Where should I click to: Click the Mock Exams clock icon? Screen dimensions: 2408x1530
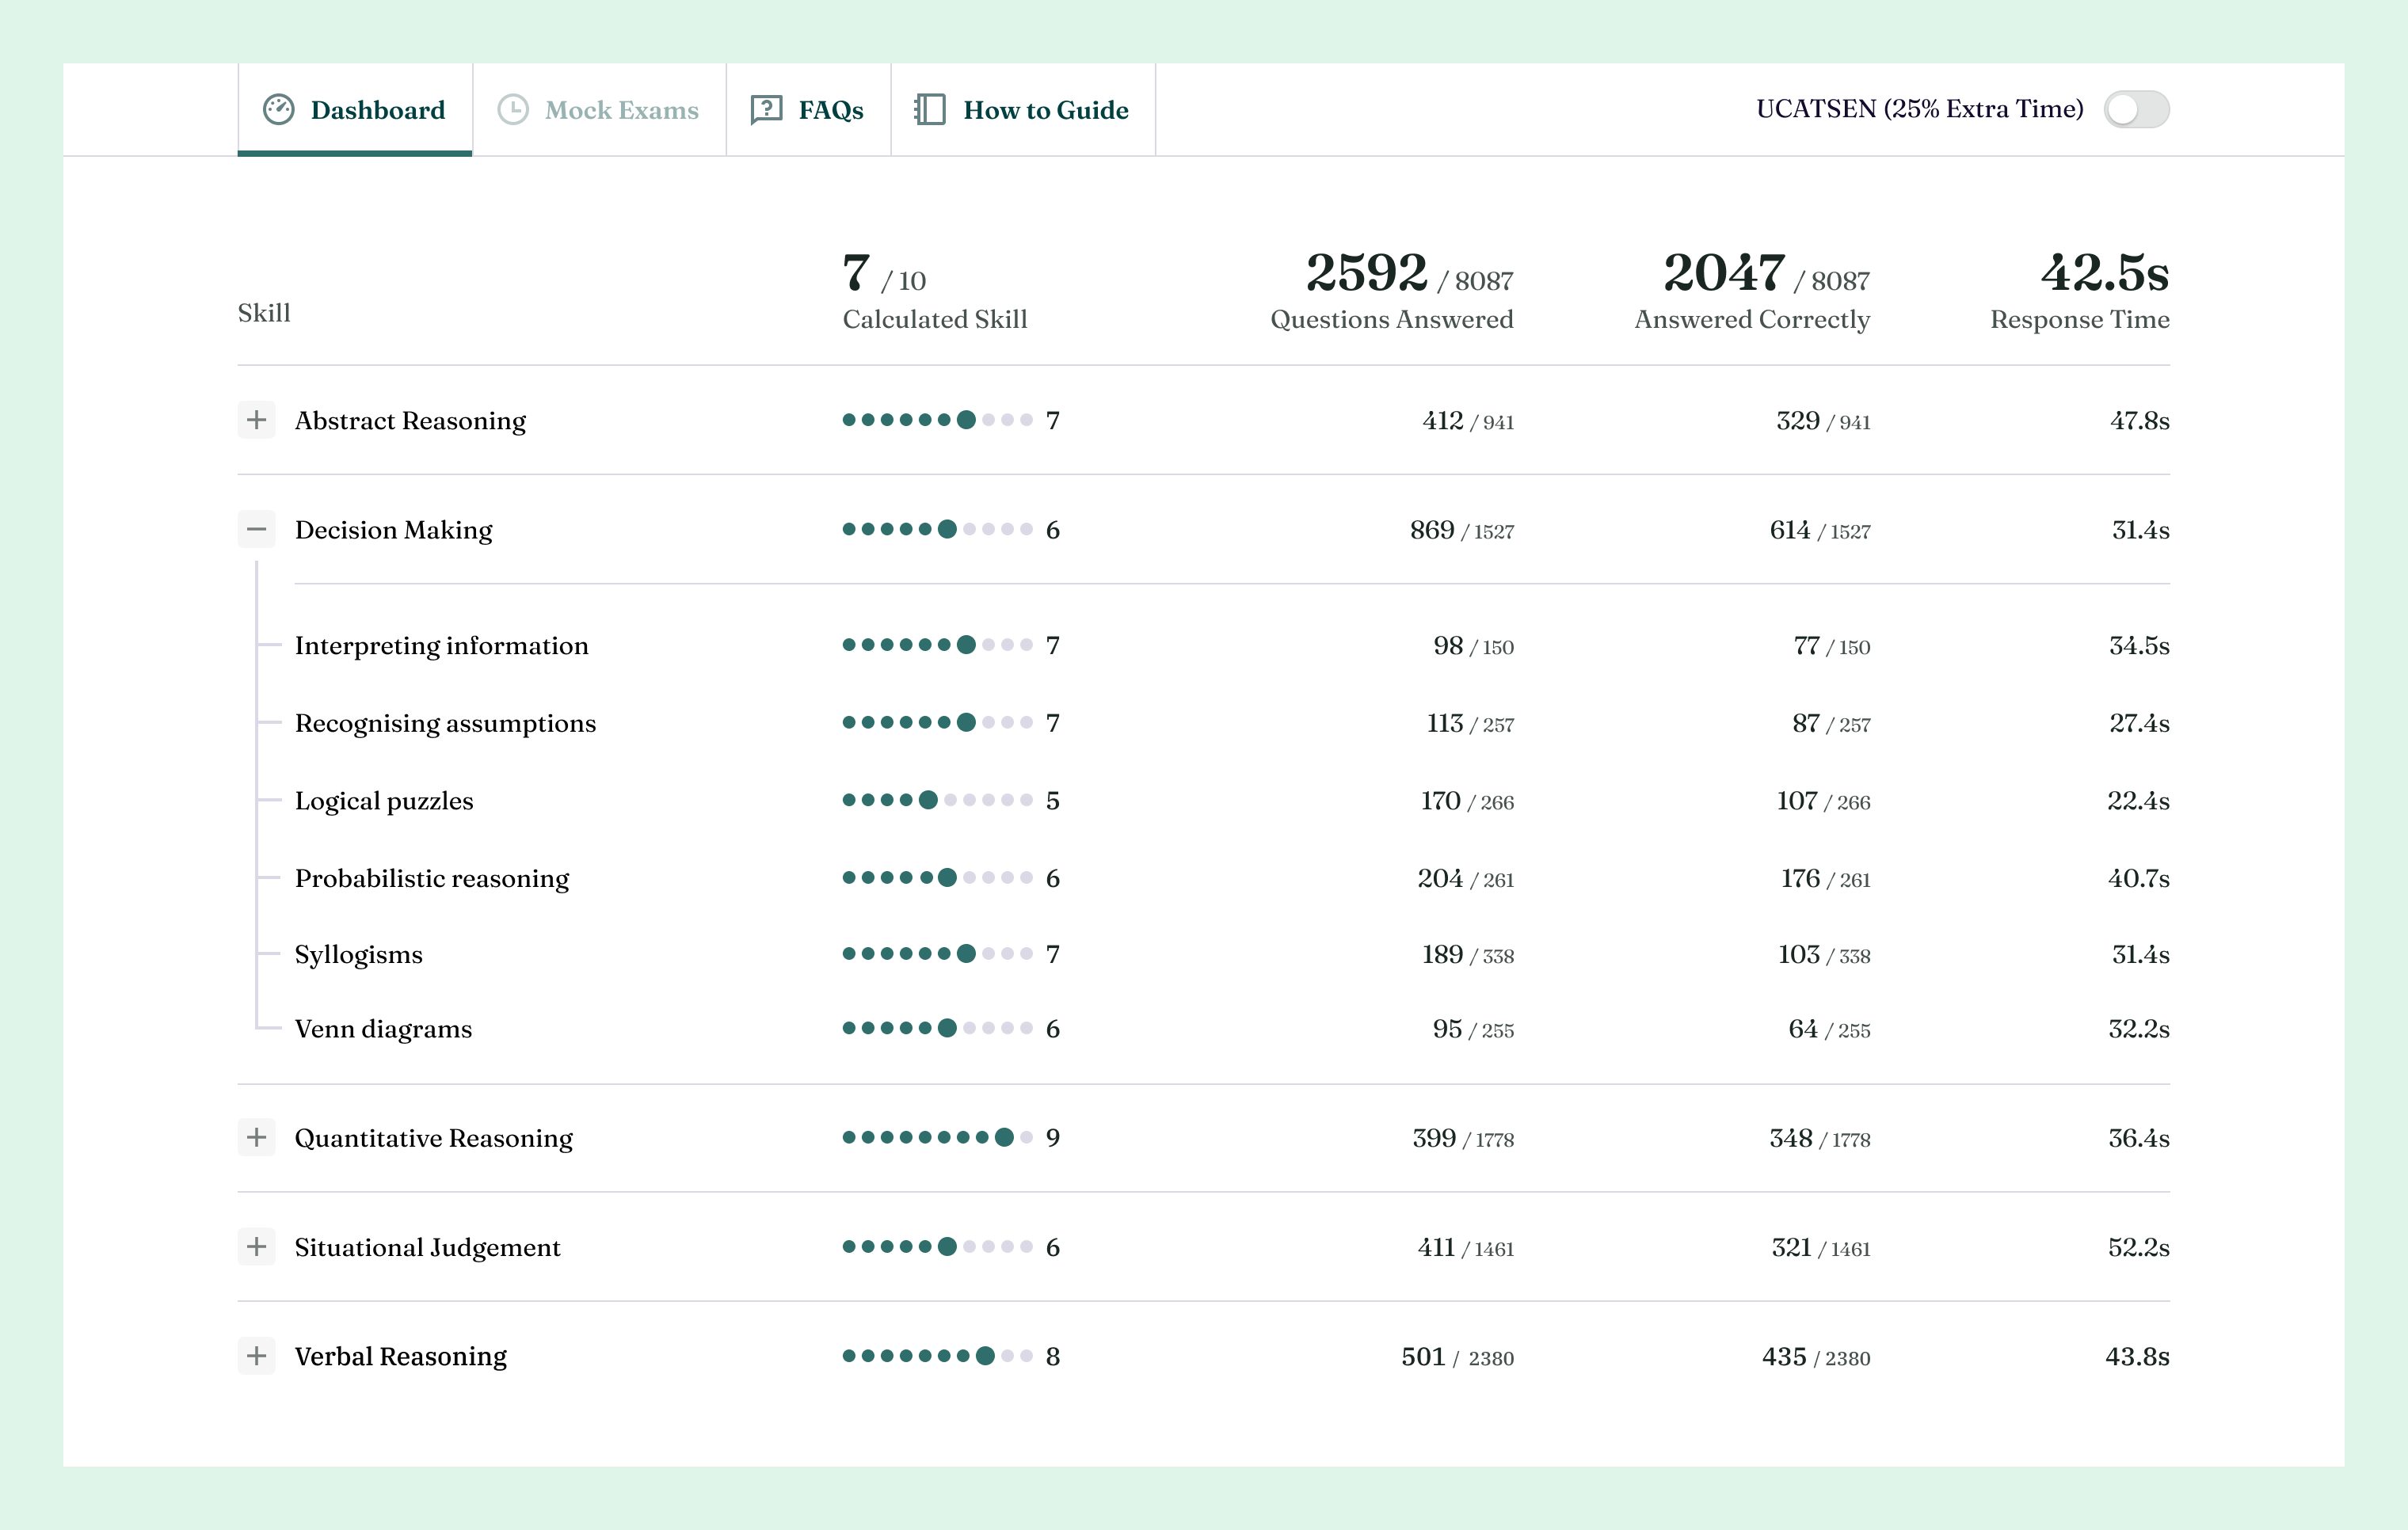click(513, 110)
